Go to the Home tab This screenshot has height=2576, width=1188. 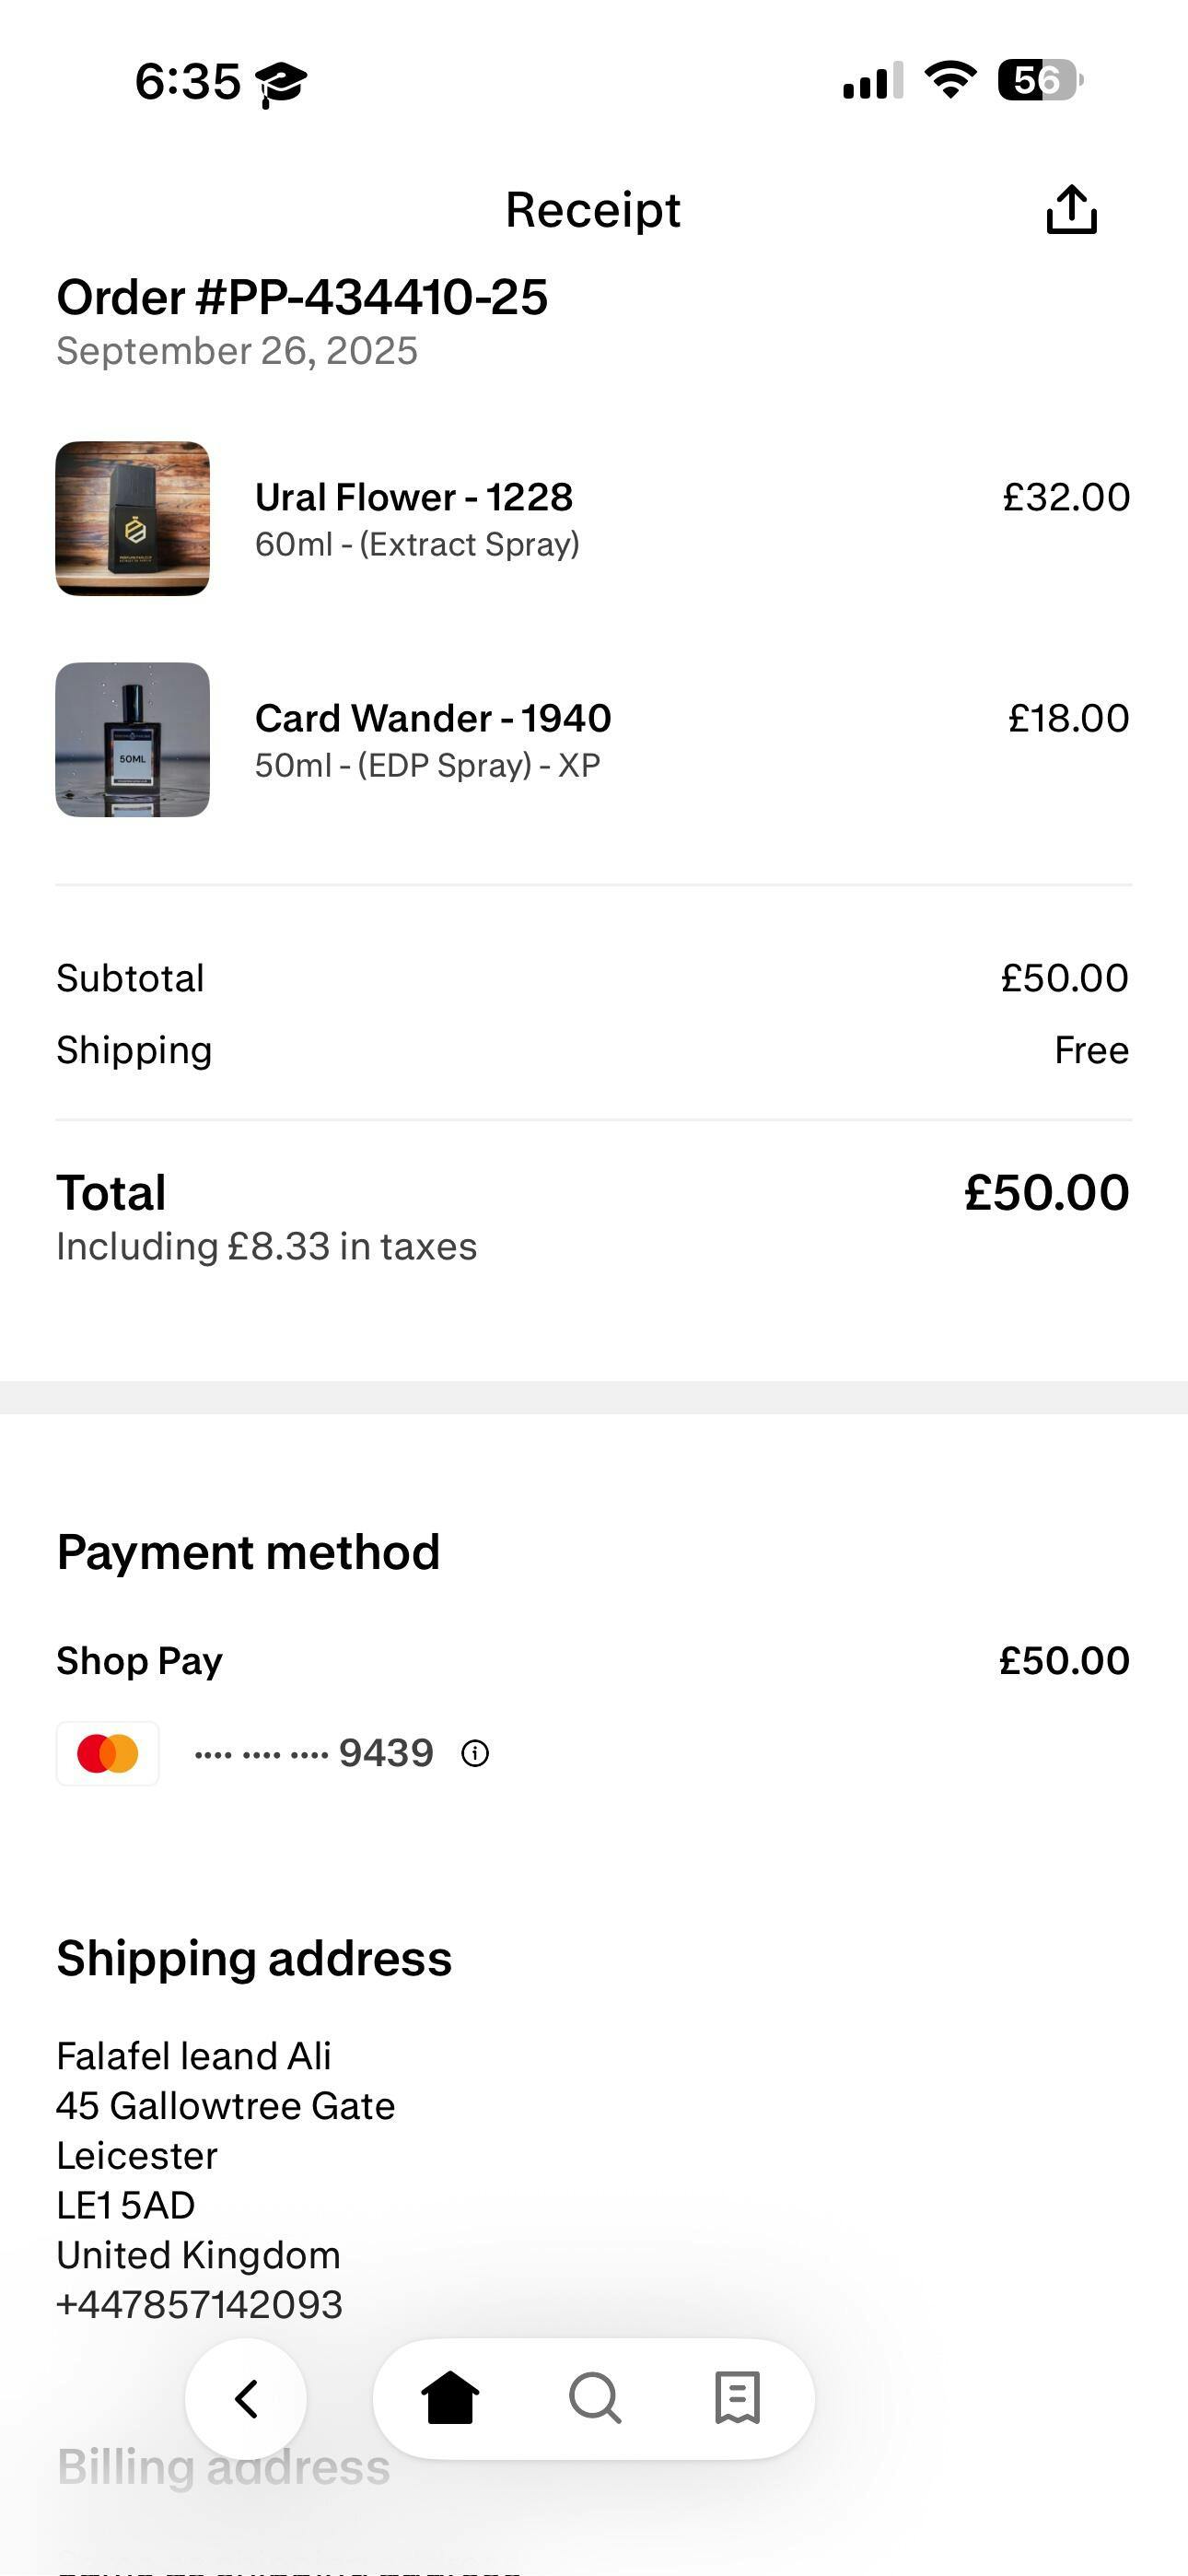pyautogui.click(x=450, y=2398)
